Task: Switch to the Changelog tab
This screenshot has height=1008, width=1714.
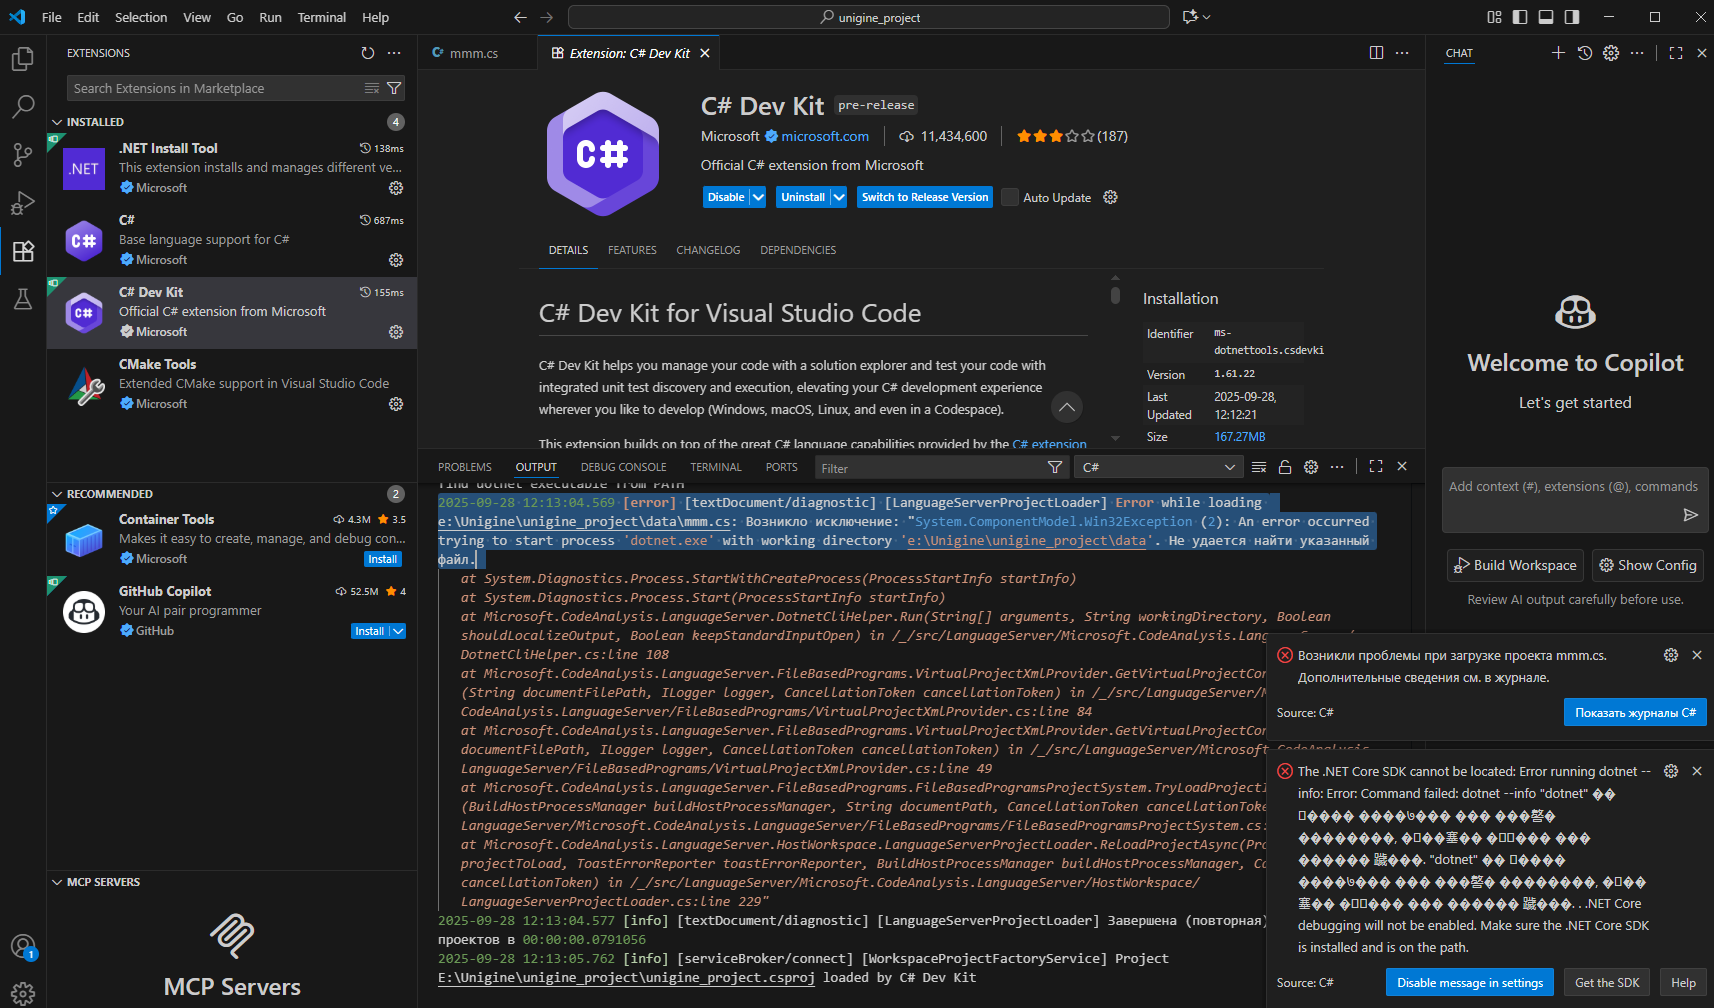Action: coord(708,250)
